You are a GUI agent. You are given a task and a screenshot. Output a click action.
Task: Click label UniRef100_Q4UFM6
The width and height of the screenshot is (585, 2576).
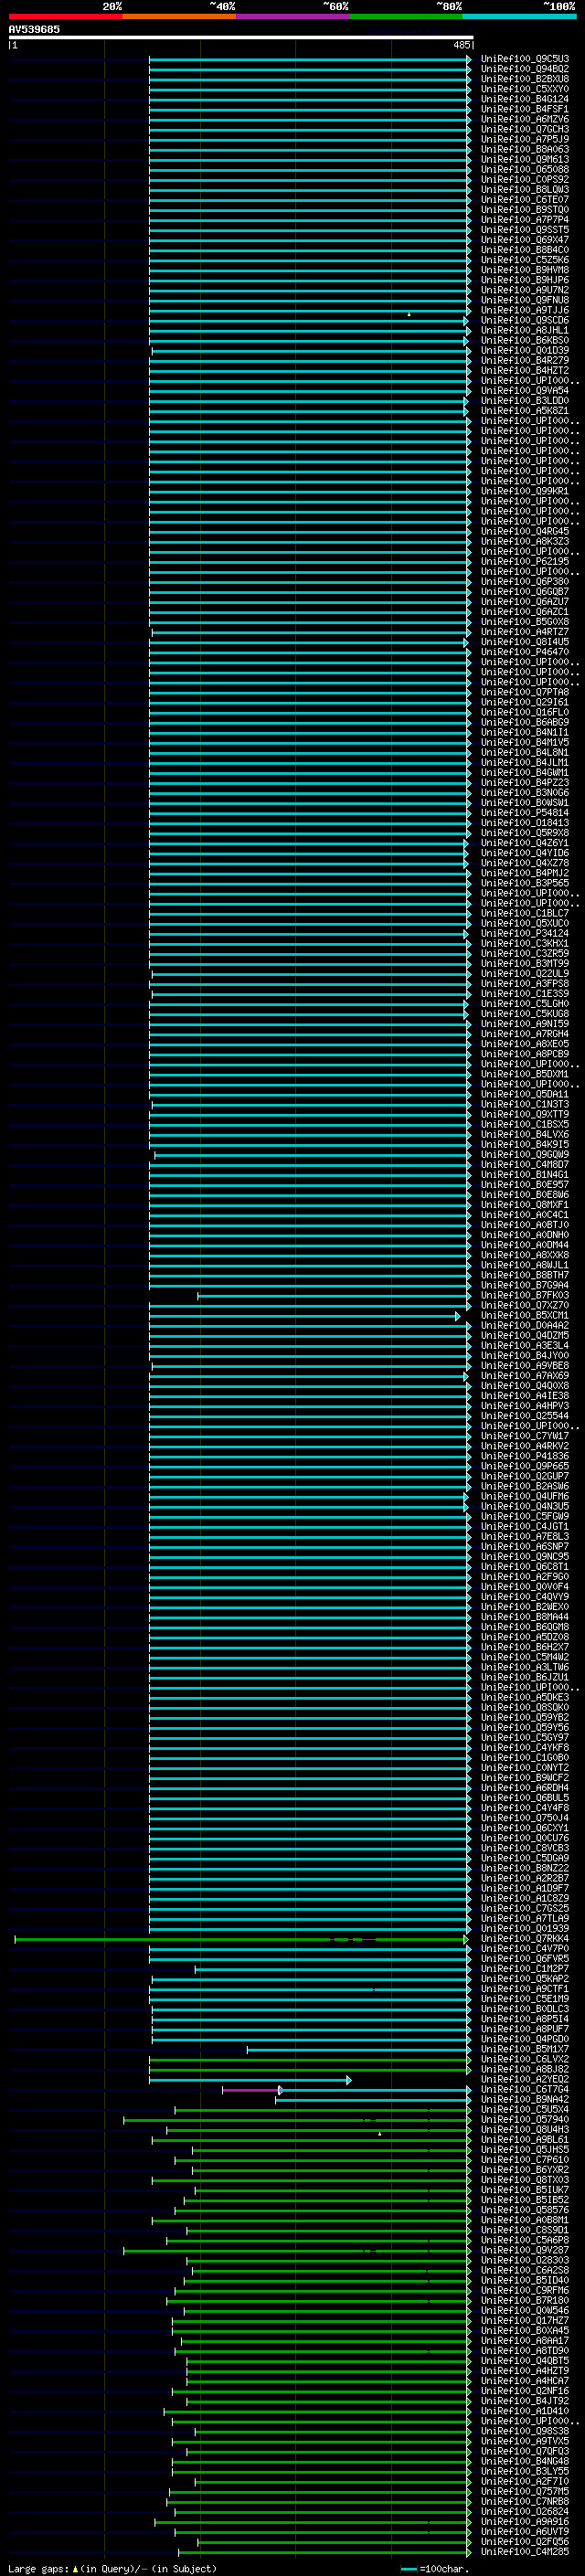525,1496
